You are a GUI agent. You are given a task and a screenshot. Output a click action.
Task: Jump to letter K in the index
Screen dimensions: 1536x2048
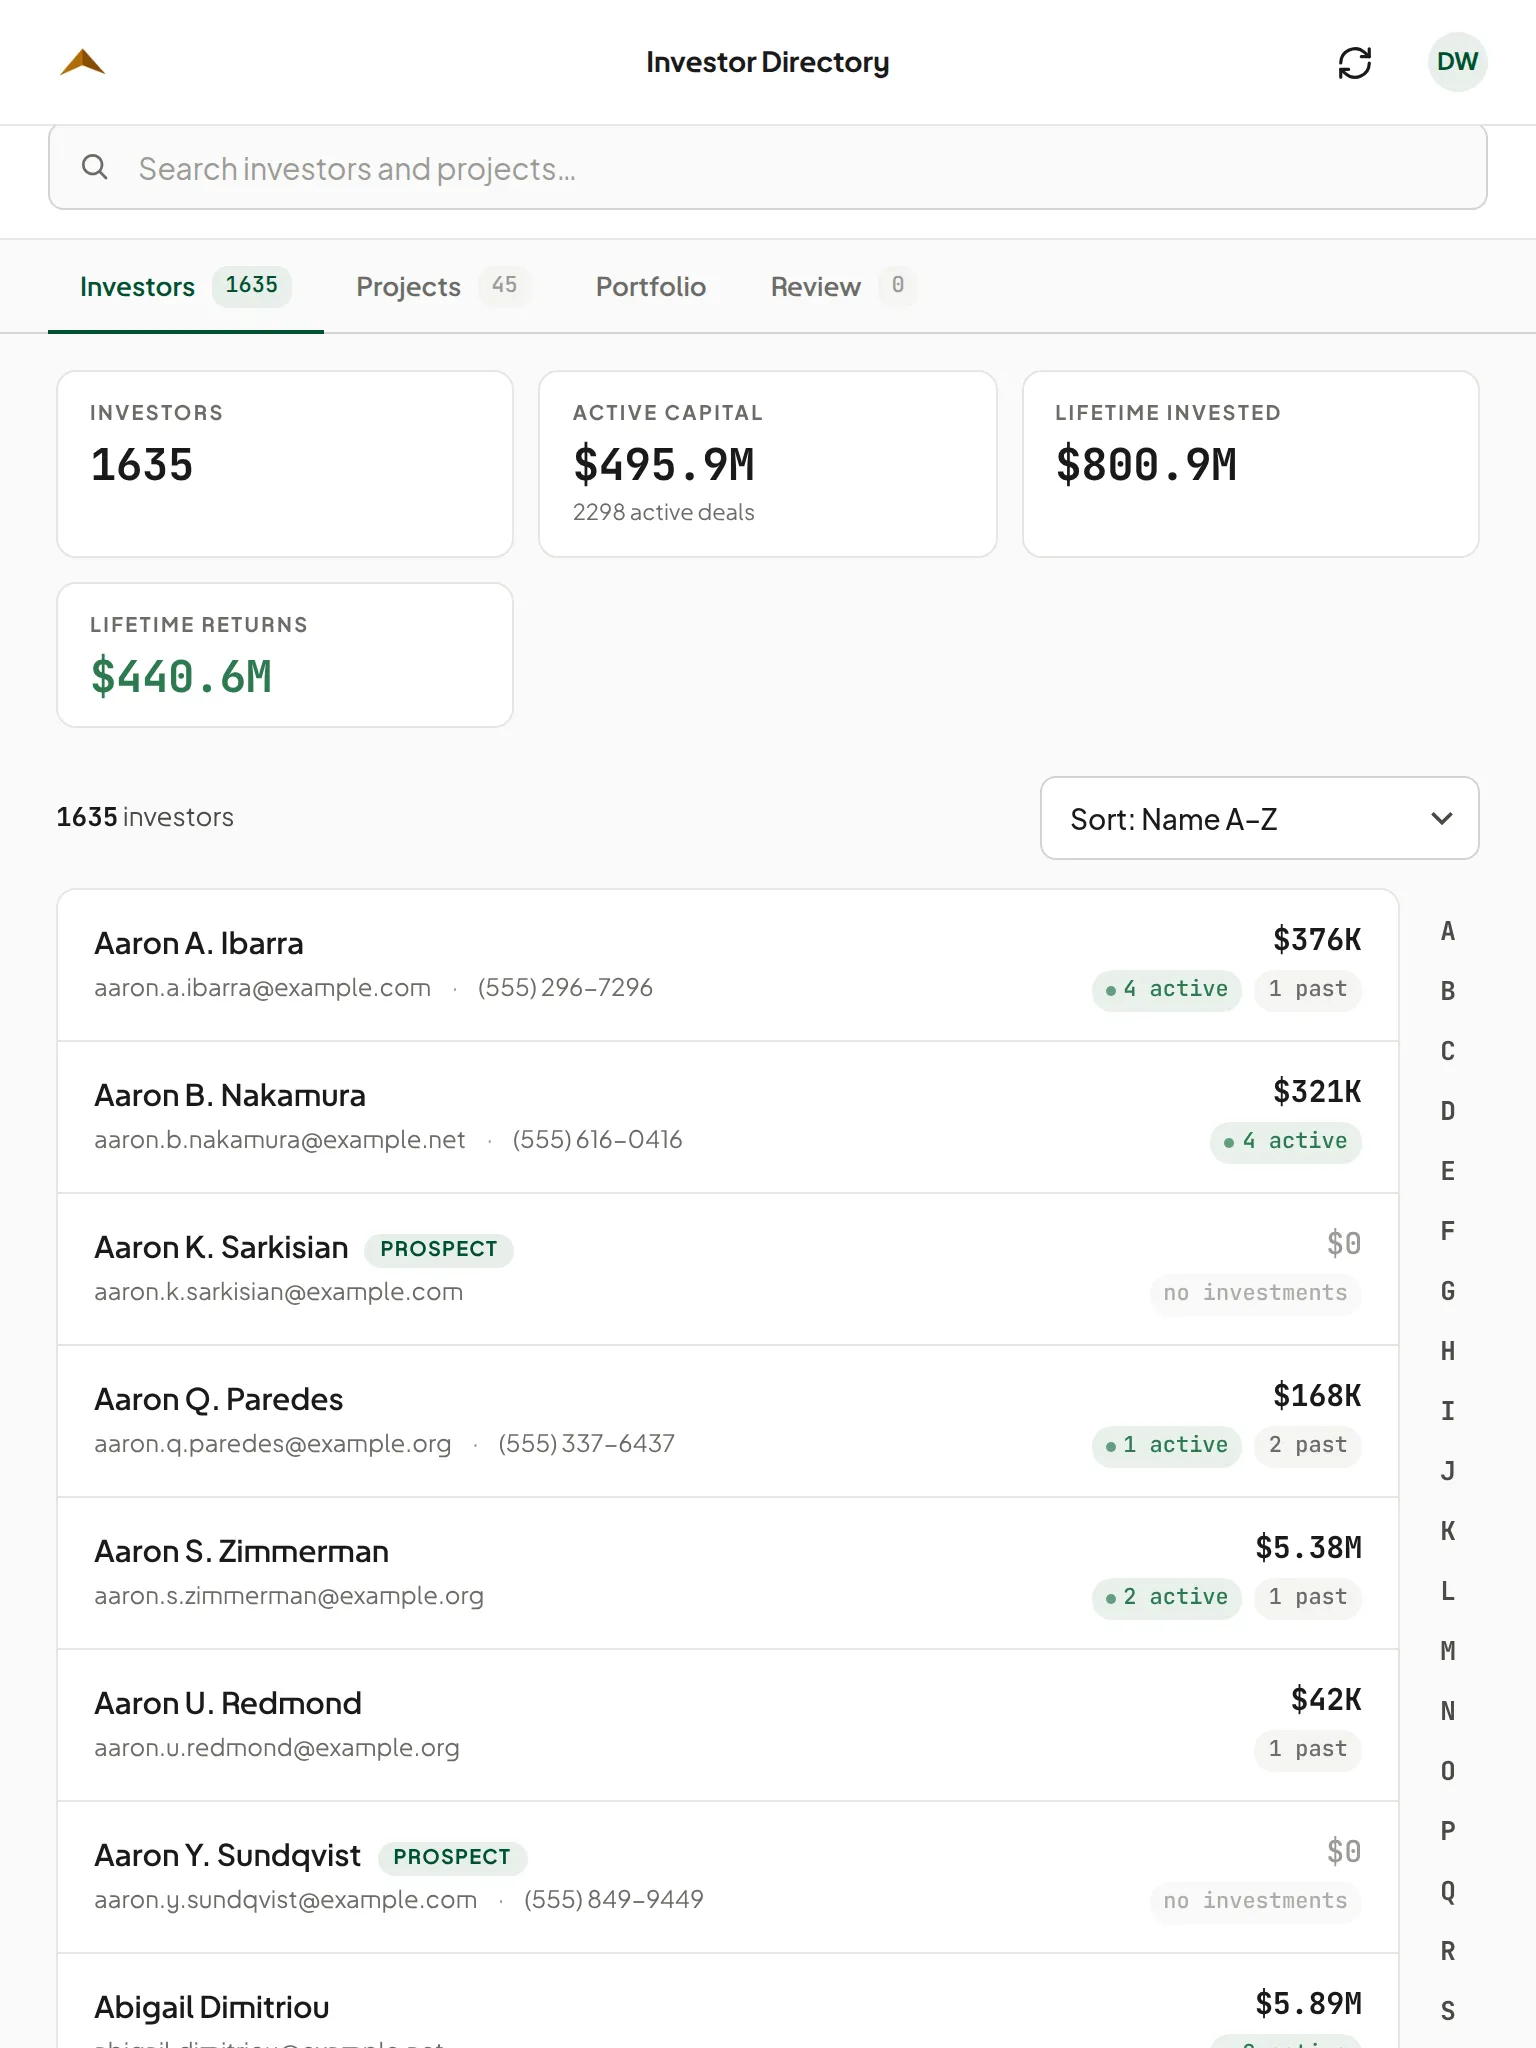click(1448, 1531)
